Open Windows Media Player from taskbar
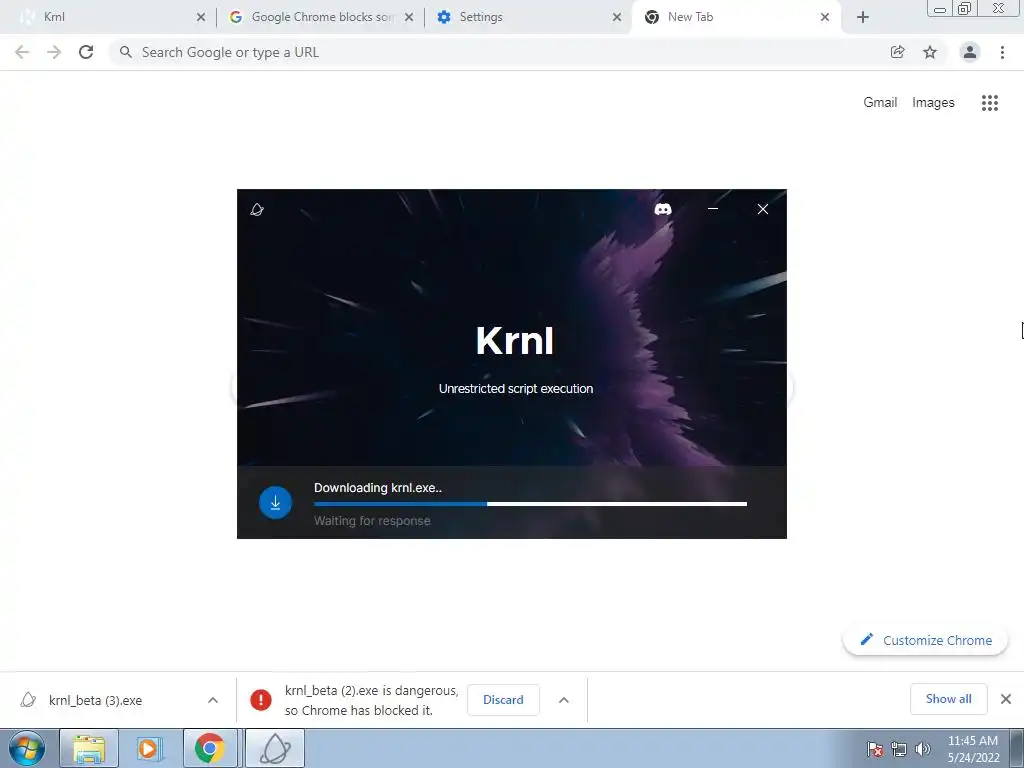This screenshot has width=1024, height=768. 150,748
